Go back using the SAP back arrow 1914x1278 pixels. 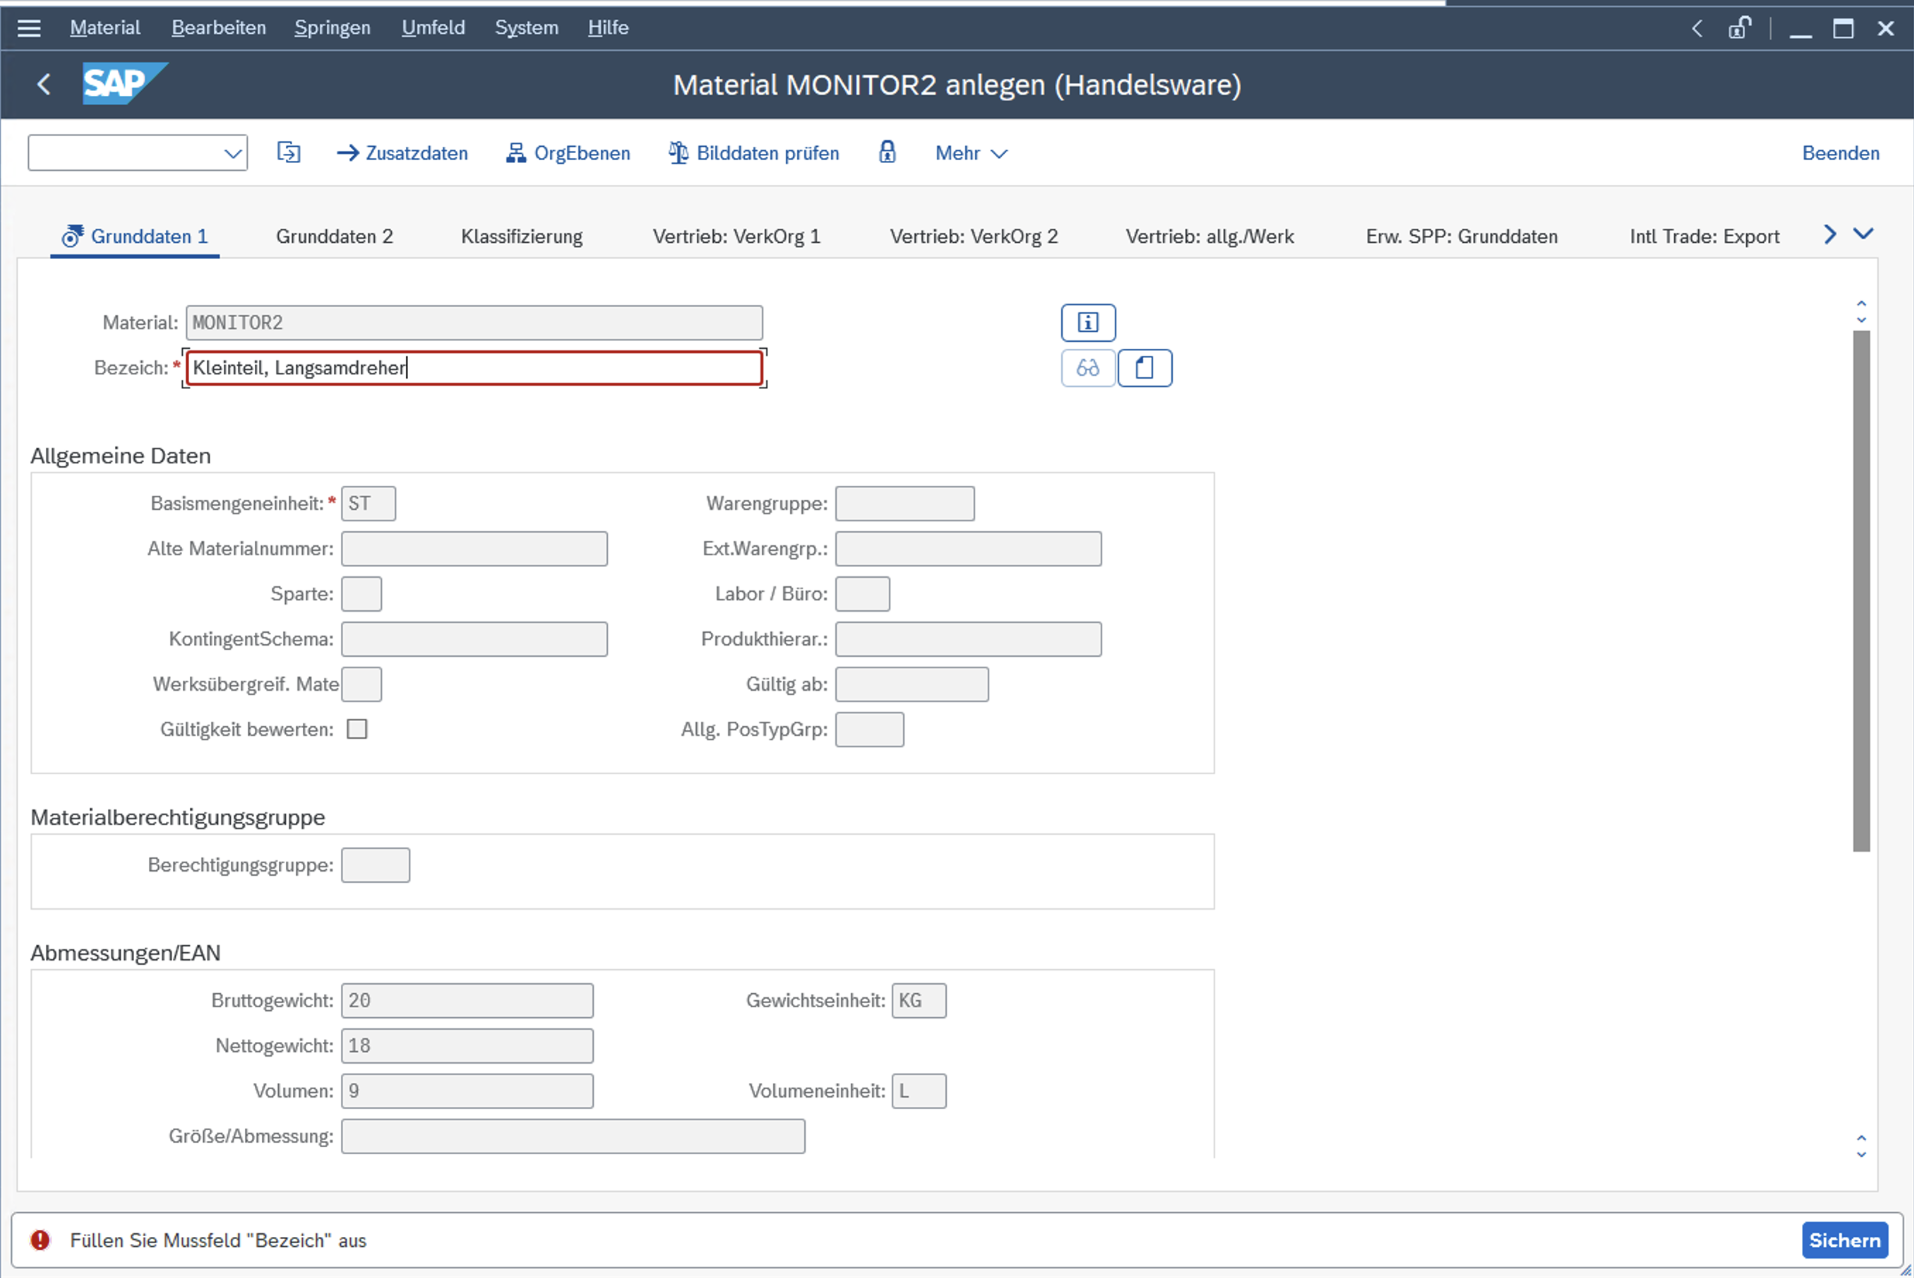click(44, 85)
